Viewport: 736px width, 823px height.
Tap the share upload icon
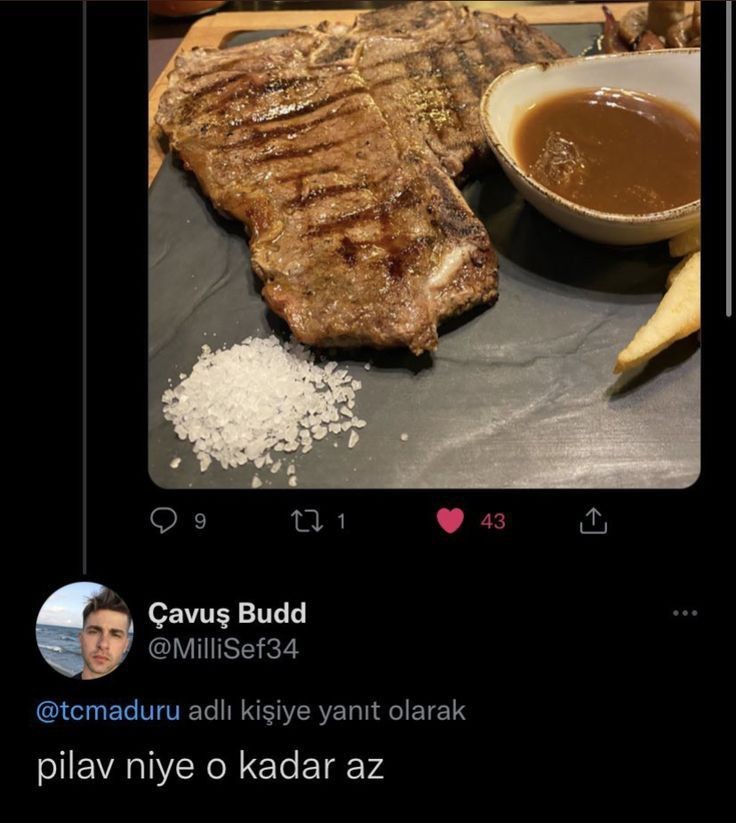tap(593, 521)
